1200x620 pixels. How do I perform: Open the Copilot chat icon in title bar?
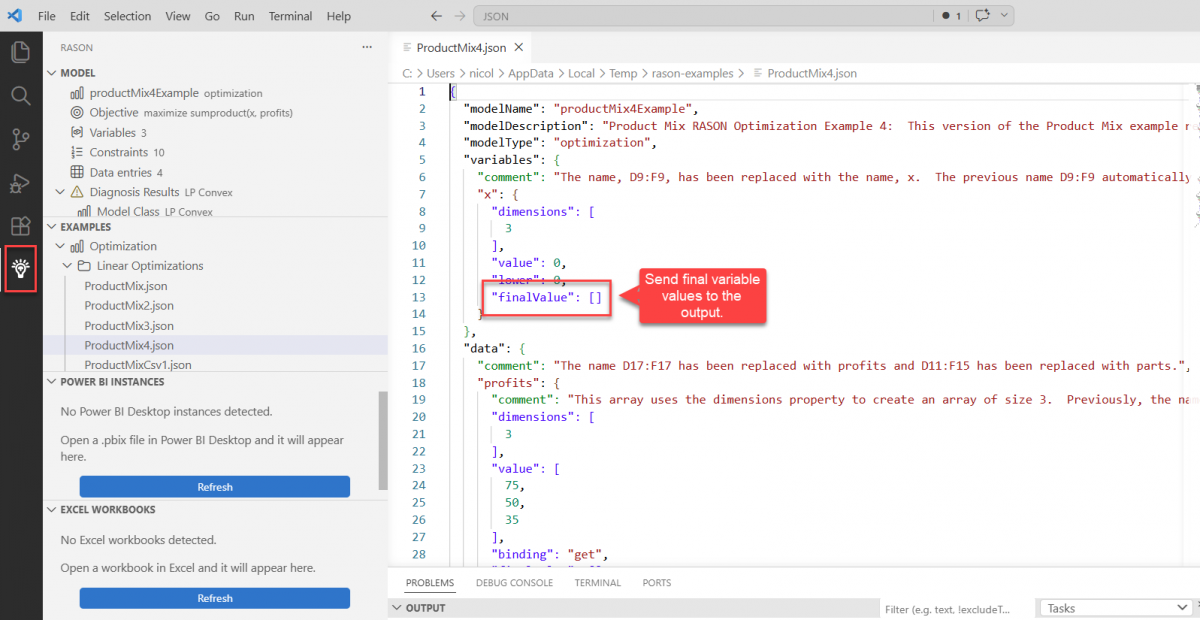point(983,16)
